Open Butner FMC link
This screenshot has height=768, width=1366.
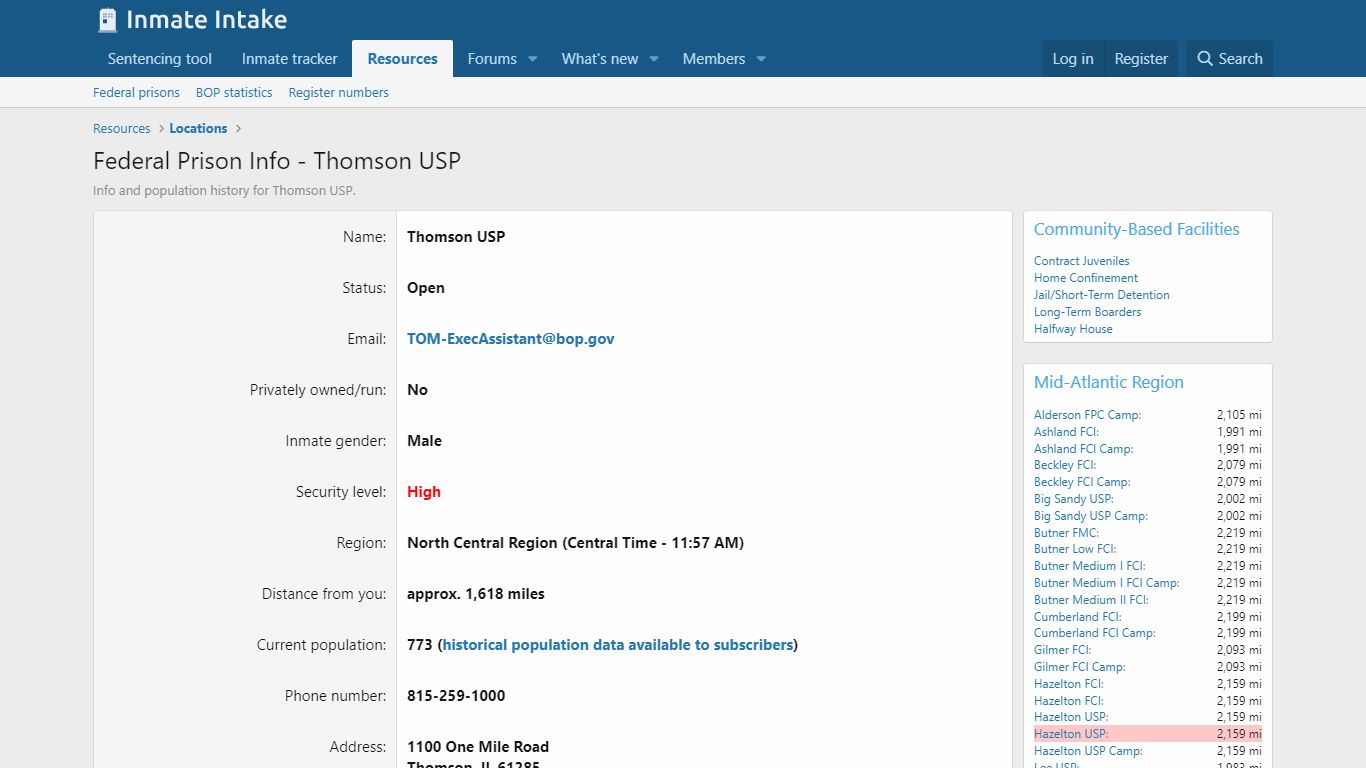click(x=1066, y=533)
